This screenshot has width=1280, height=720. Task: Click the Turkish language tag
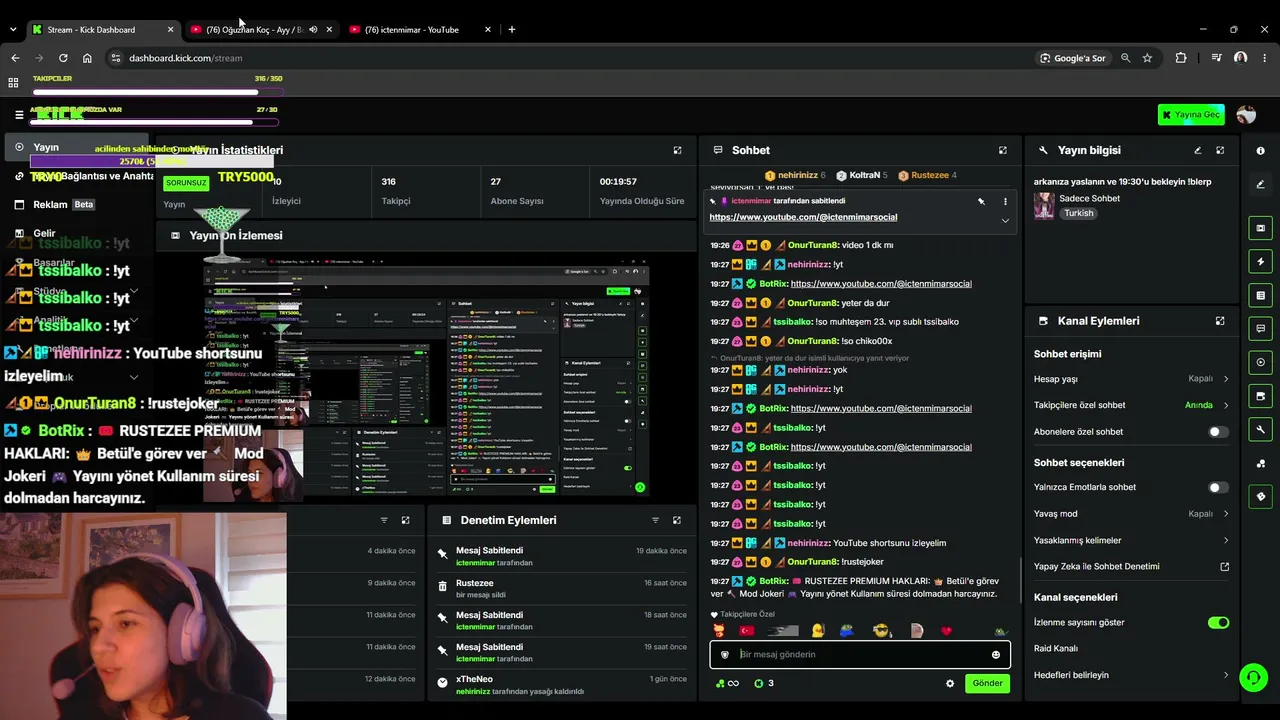tap(1078, 213)
